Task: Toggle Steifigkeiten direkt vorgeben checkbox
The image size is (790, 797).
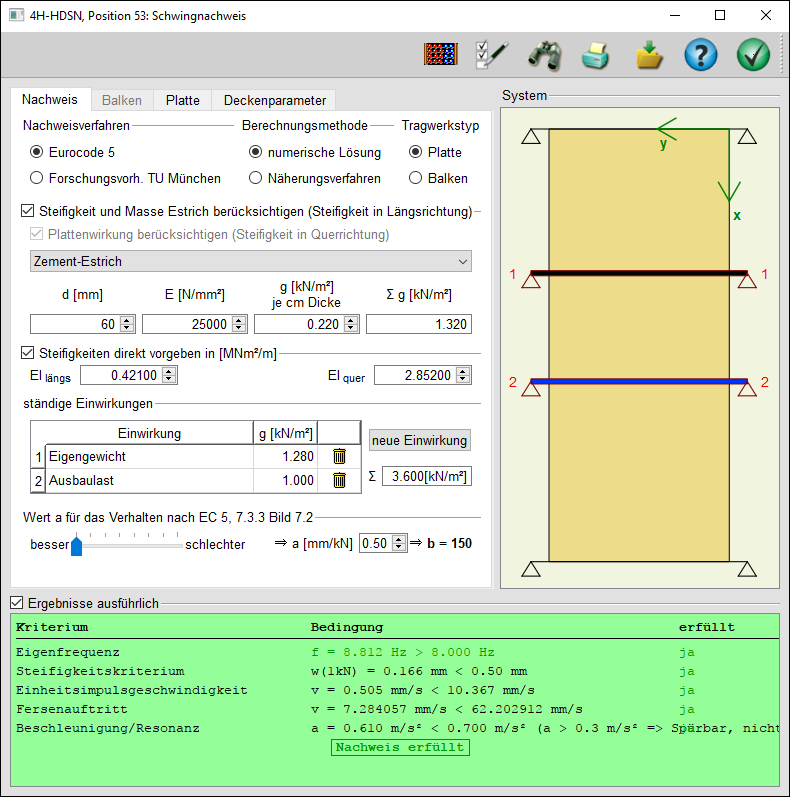Action: (28, 353)
